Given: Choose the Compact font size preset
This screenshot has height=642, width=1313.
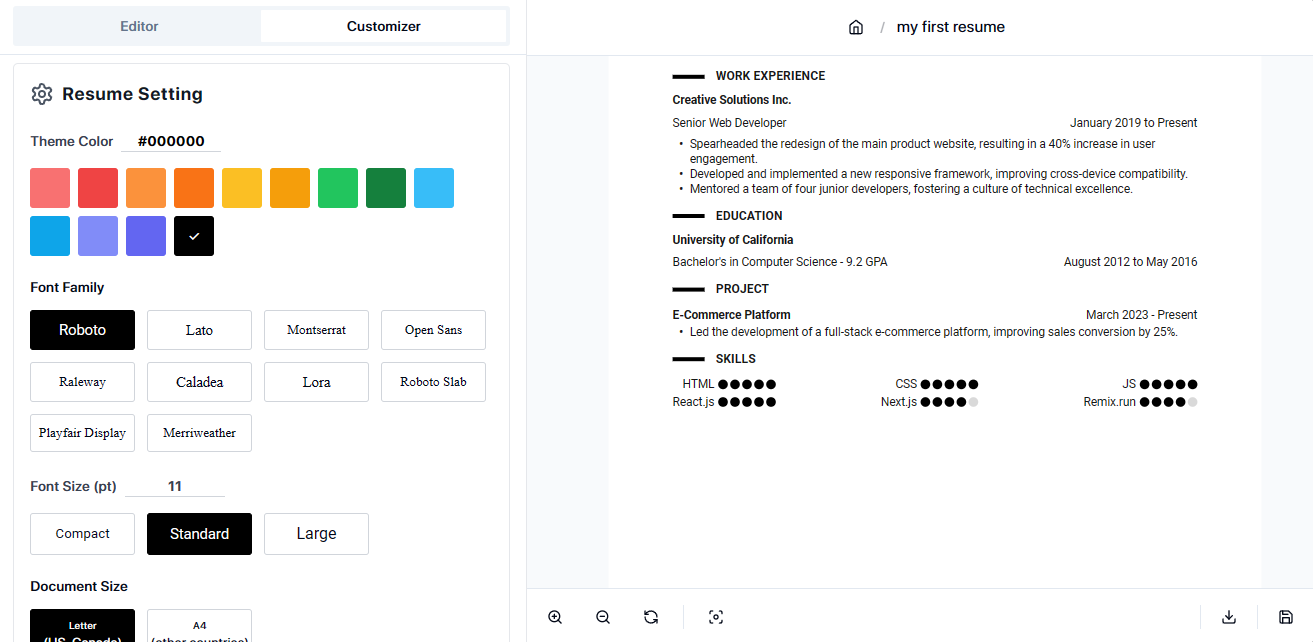Looking at the screenshot, I should (82, 533).
